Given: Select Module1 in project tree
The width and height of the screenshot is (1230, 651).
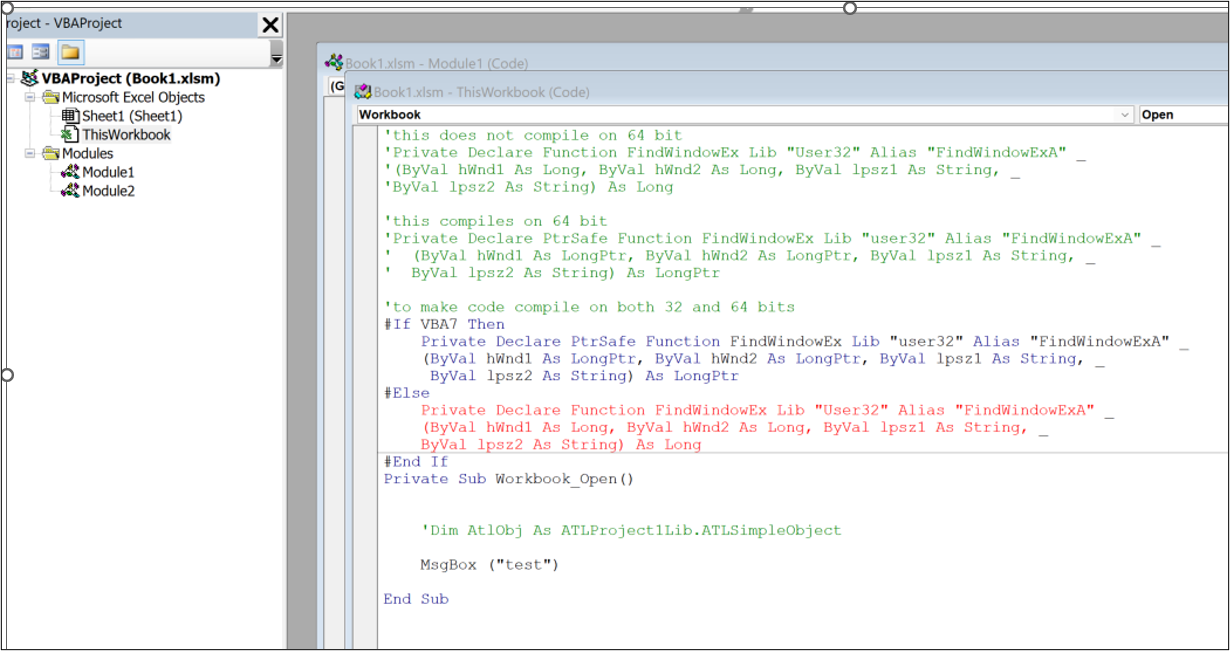Looking at the screenshot, I should tap(108, 172).
